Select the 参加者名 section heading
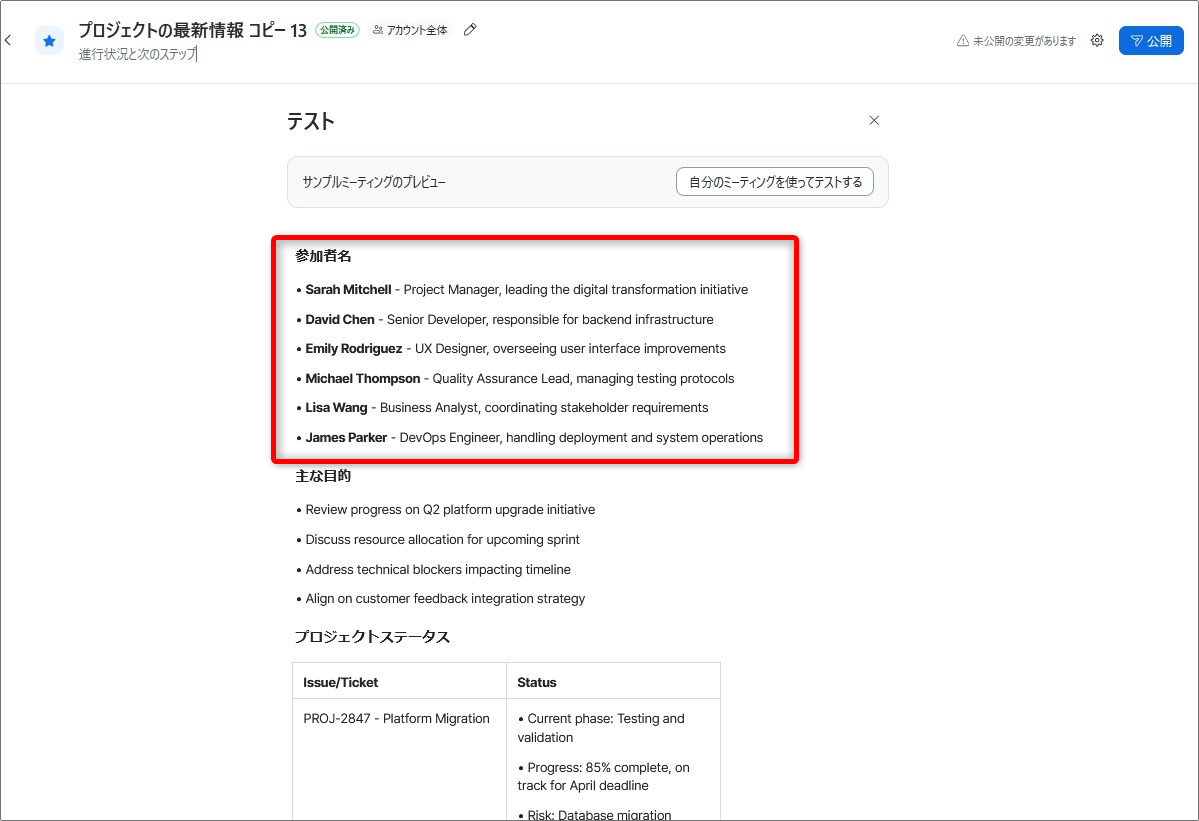Screen dimensions: 1199x821 click(323, 256)
